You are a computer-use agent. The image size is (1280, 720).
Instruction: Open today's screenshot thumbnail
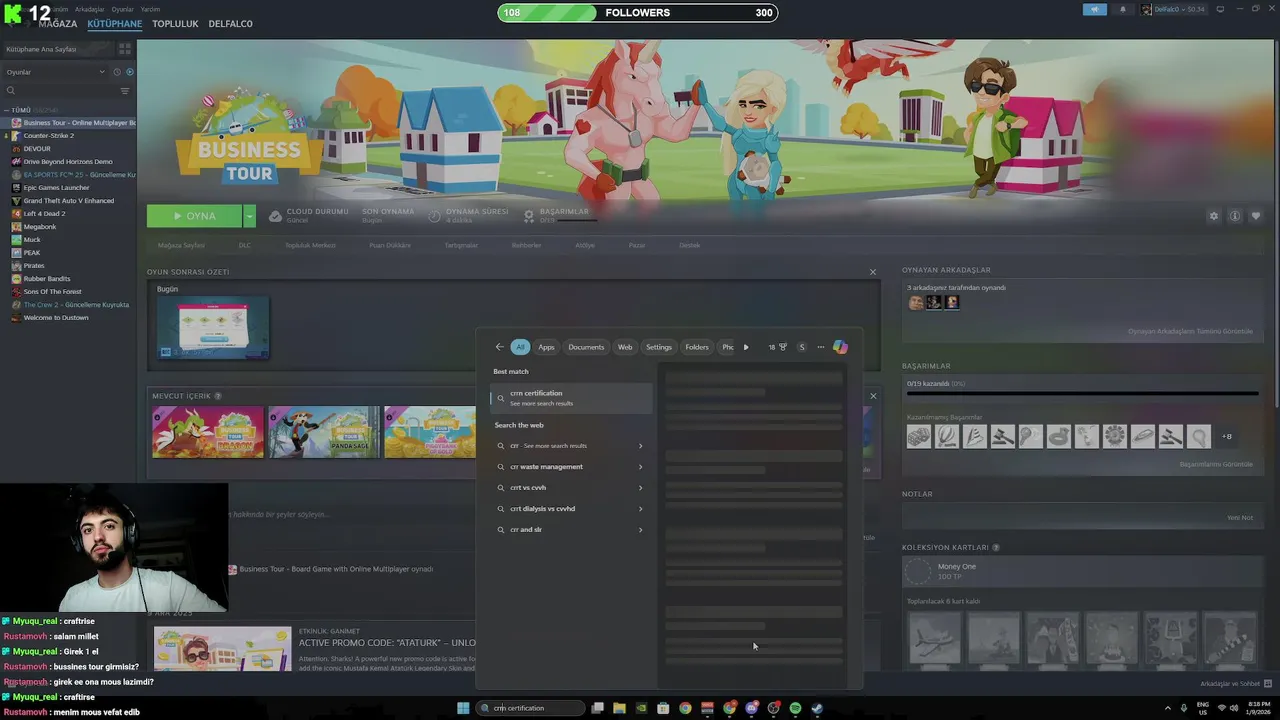[213, 328]
